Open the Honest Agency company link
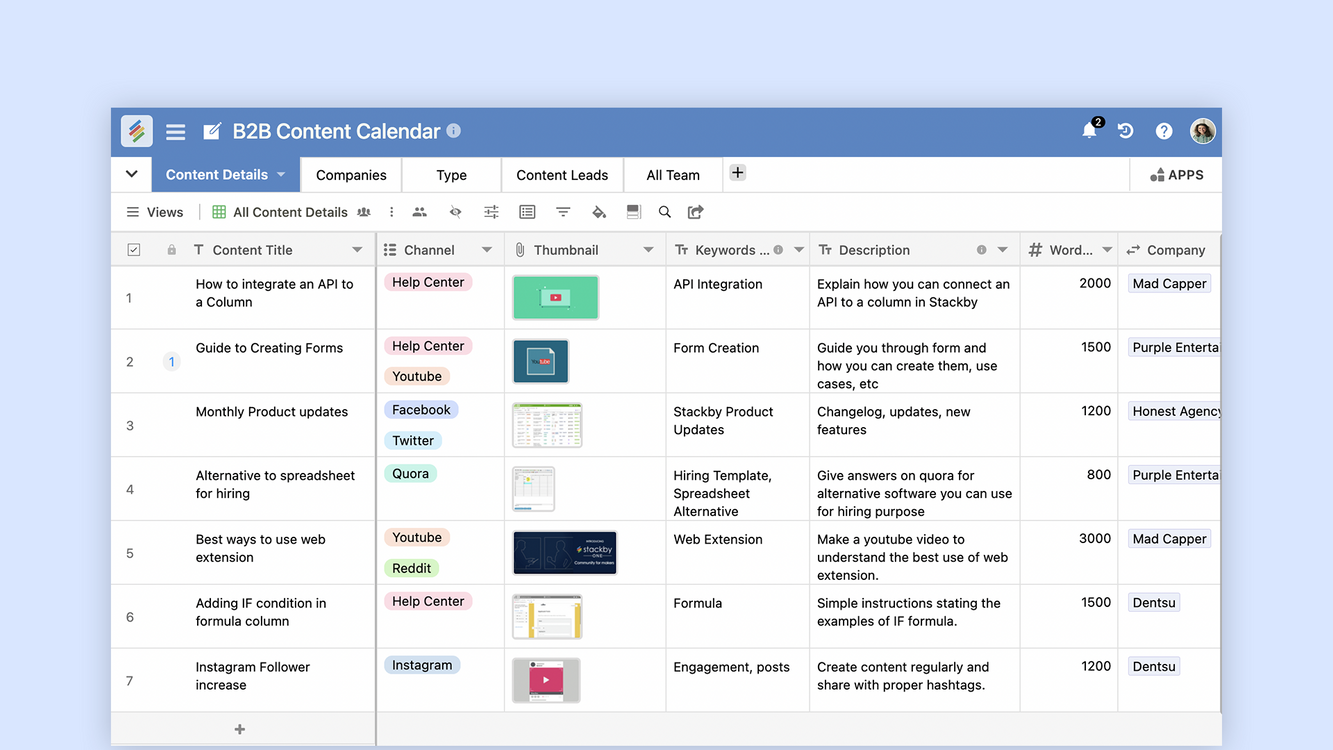This screenshot has width=1333, height=750. pyautogui.click(x=1176, y=411)
